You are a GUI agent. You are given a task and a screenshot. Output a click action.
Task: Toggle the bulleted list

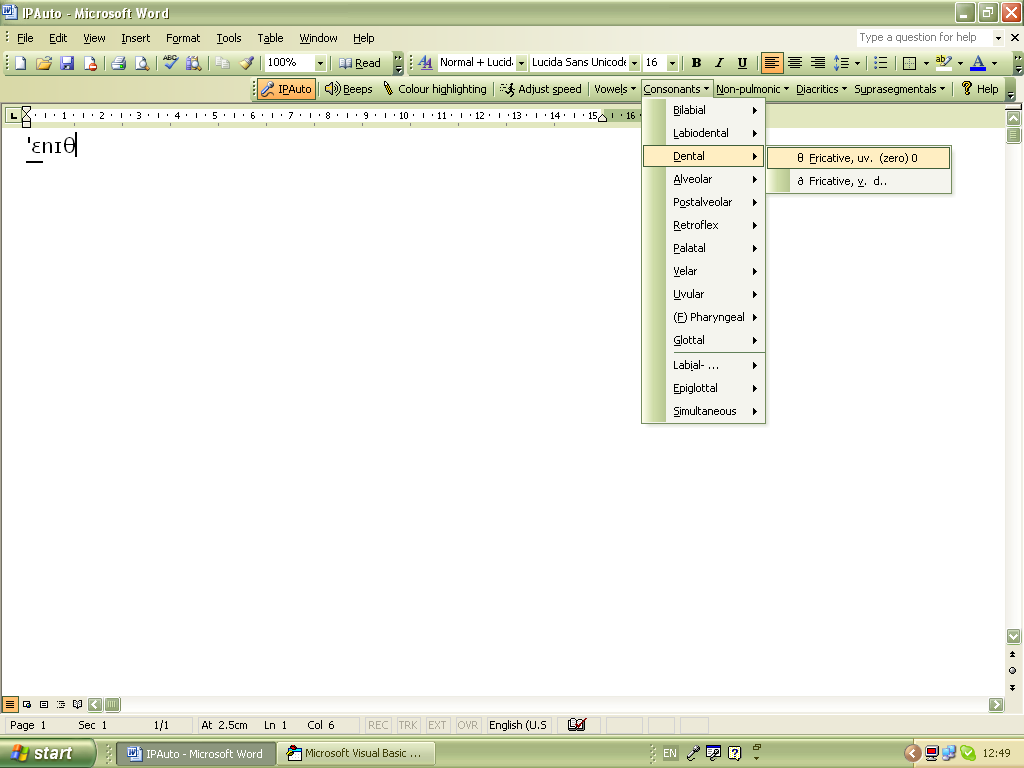coord(880,63)
